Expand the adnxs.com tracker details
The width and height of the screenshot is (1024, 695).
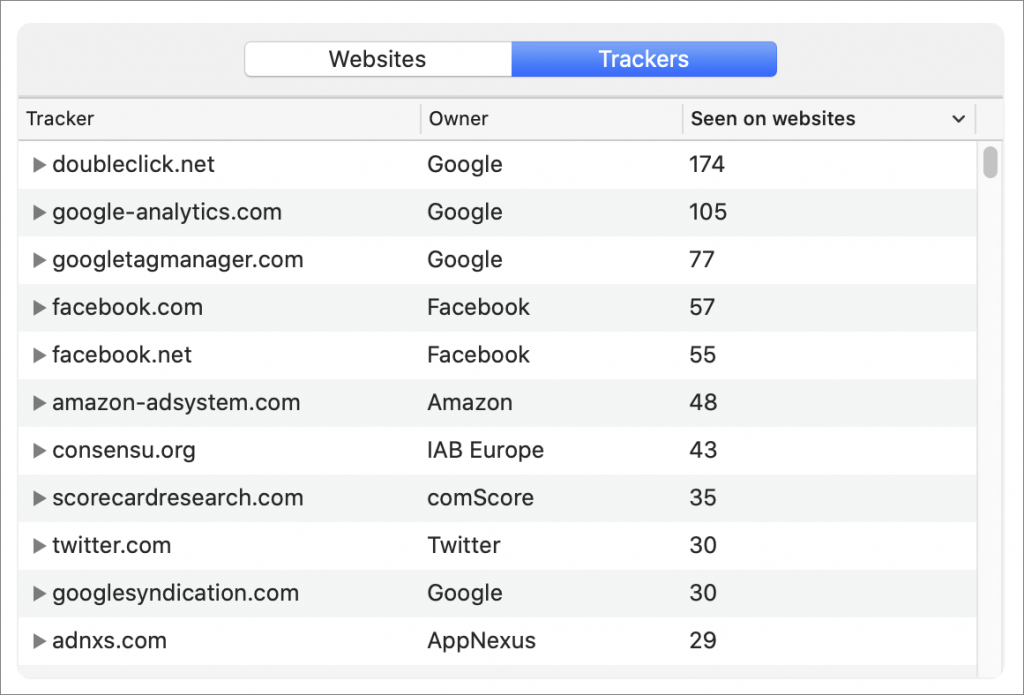[39, 640]
